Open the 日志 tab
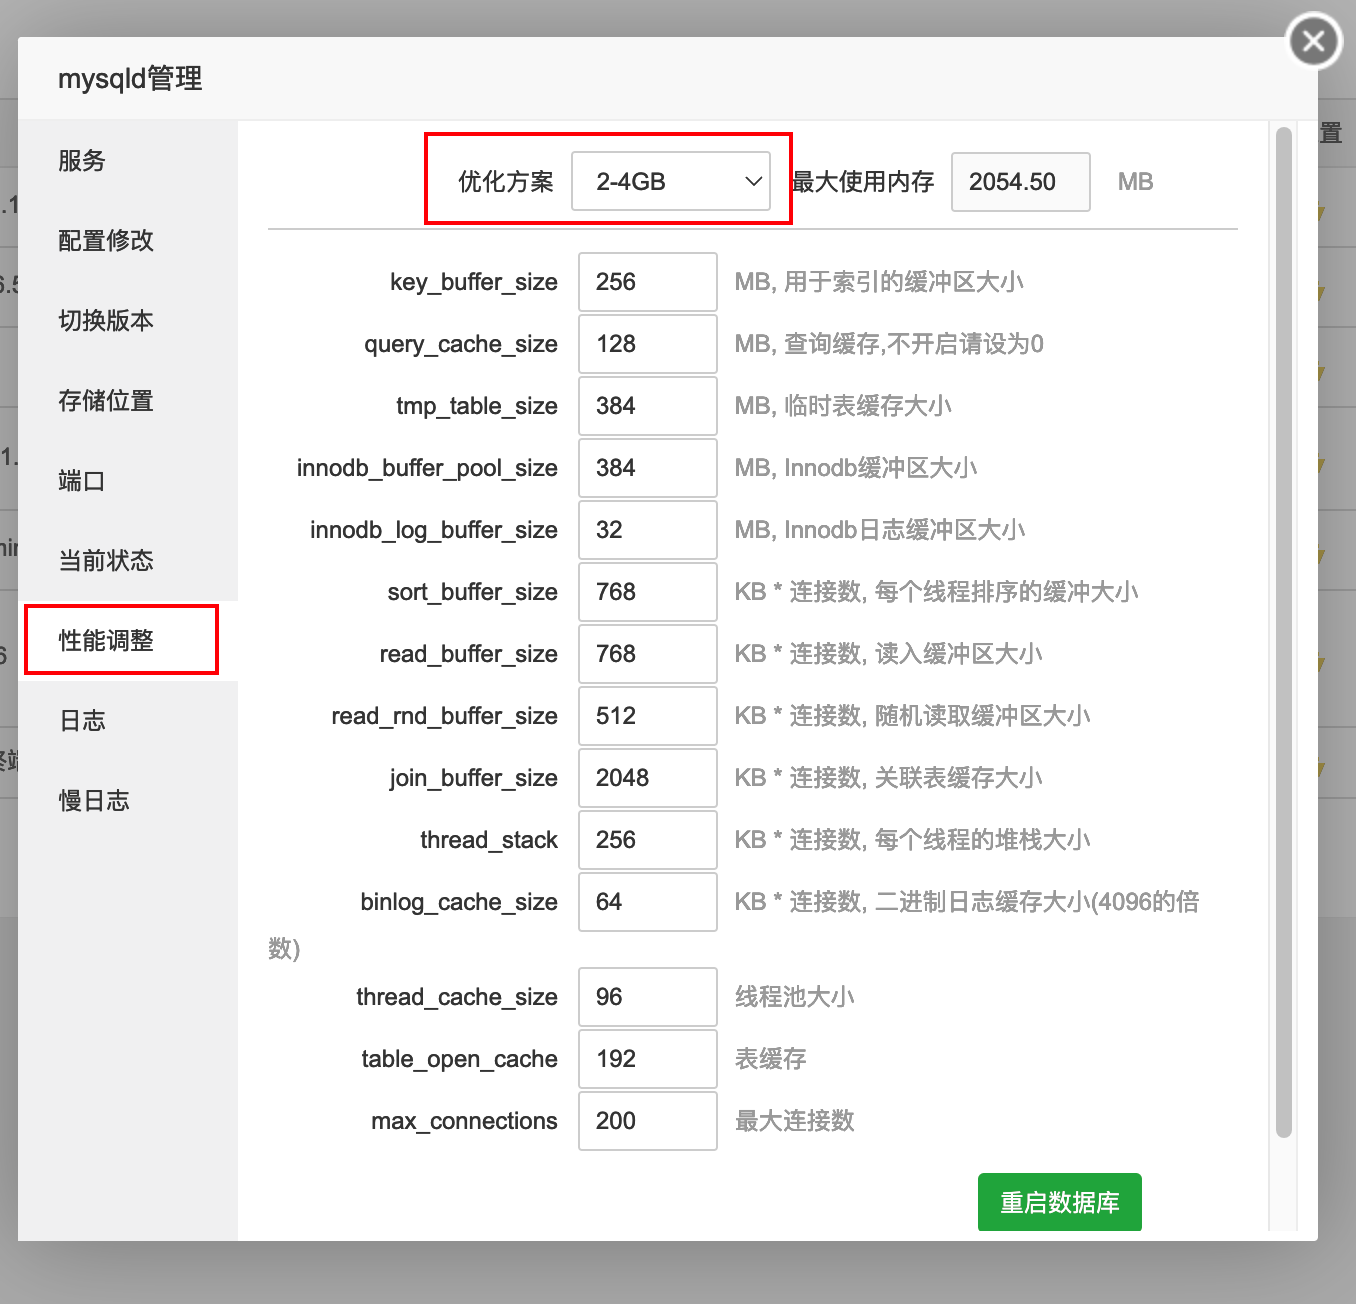 pos(128,721)
